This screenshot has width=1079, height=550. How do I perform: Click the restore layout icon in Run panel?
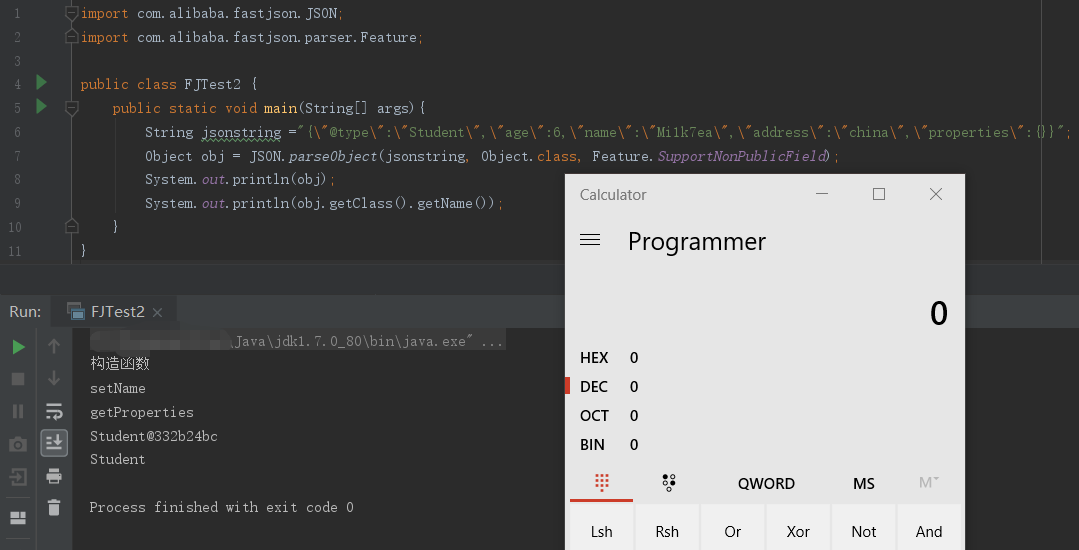point(18,517)
